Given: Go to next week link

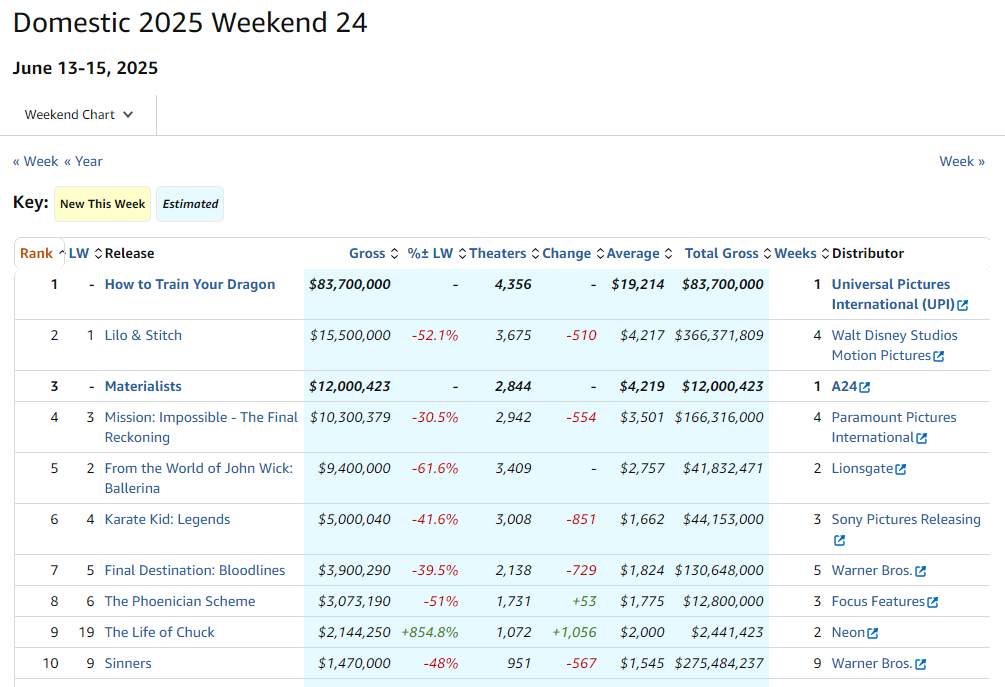Looking at the screenshot, I should point(962,161).
